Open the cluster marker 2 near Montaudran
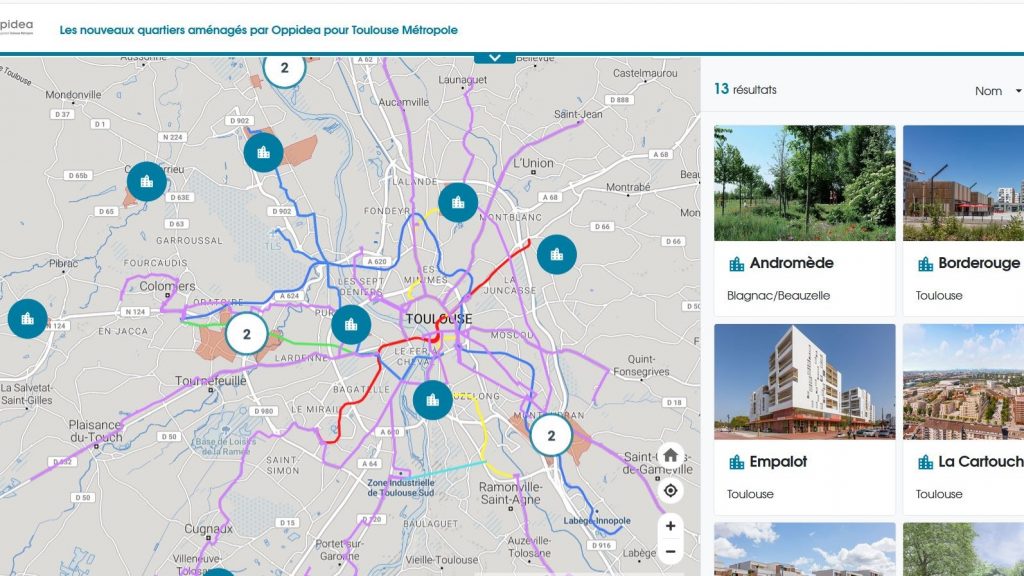 (x=551, y=436)
